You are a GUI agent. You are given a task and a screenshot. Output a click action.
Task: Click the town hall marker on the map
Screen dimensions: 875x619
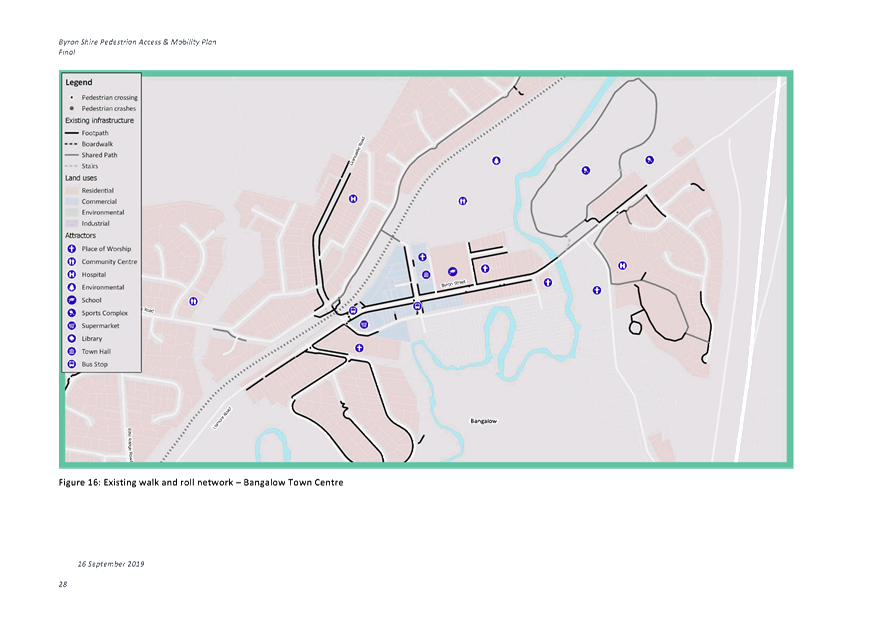point(426,275)
